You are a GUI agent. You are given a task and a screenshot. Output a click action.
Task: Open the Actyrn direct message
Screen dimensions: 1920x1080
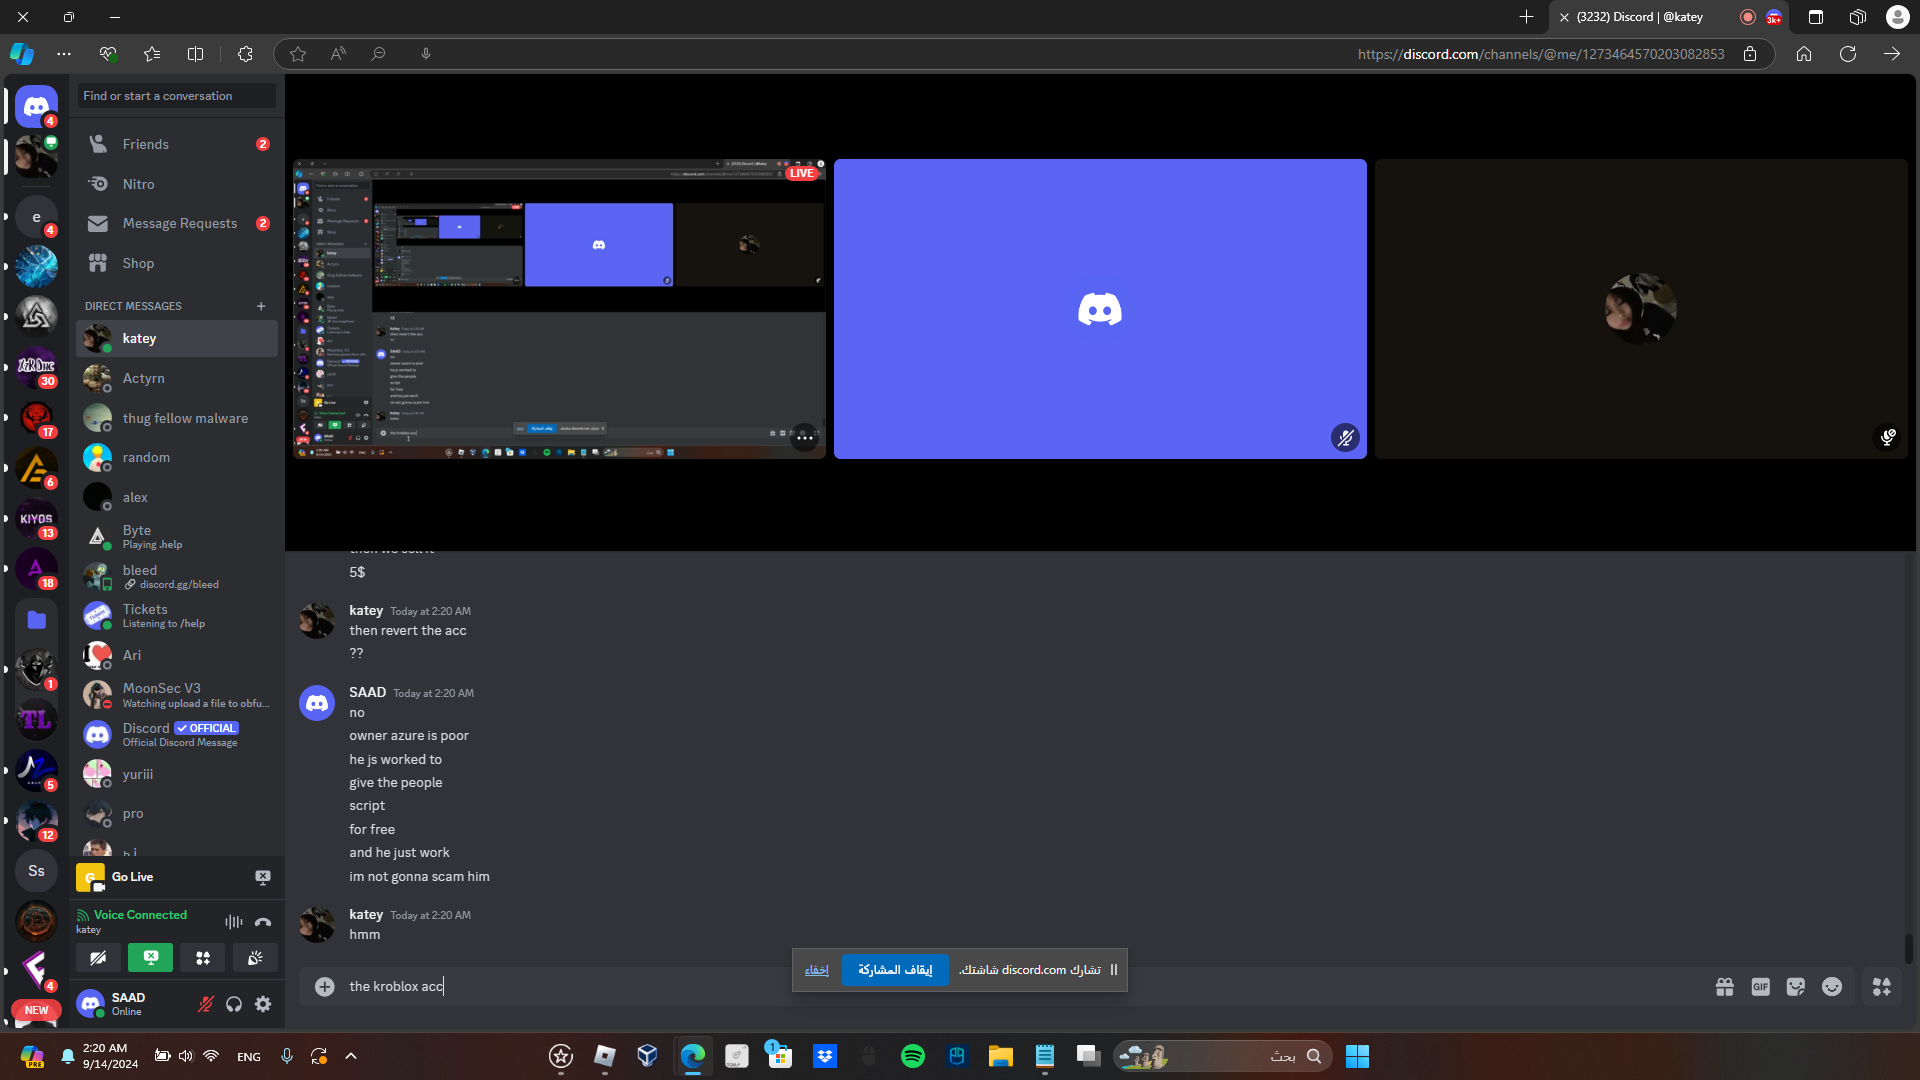click(x=177, y=378)
